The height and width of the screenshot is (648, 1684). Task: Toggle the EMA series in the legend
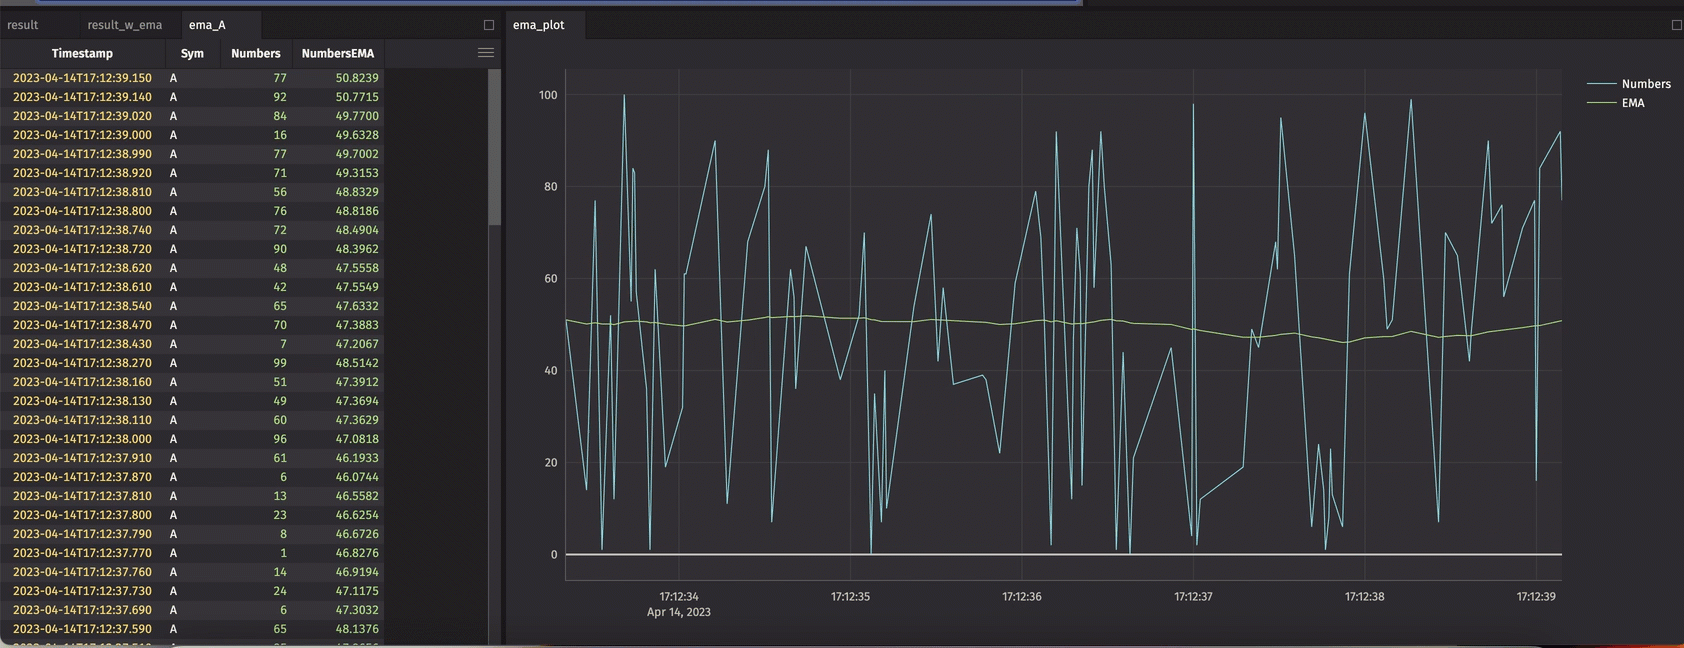[1616, 103]
